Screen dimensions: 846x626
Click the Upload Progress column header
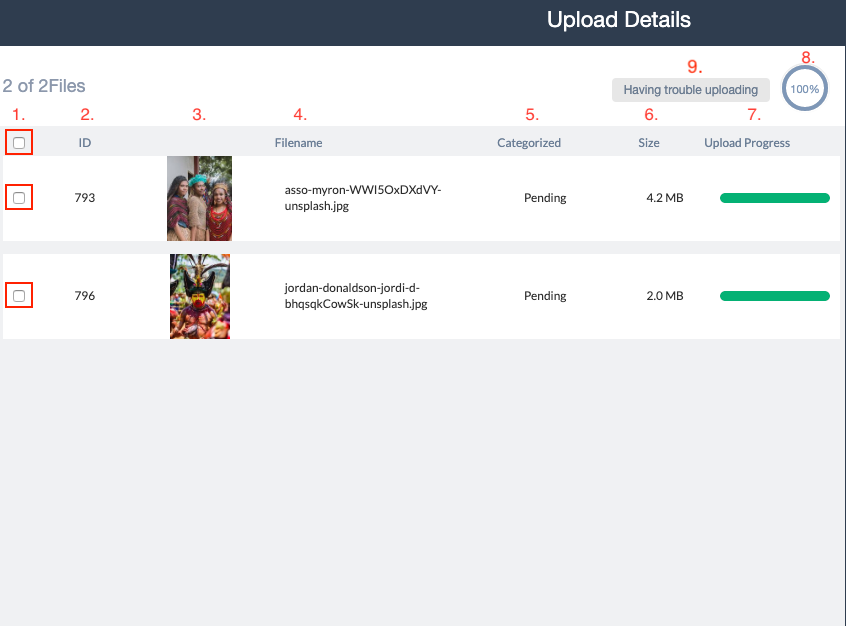click(x=747, y=143)
